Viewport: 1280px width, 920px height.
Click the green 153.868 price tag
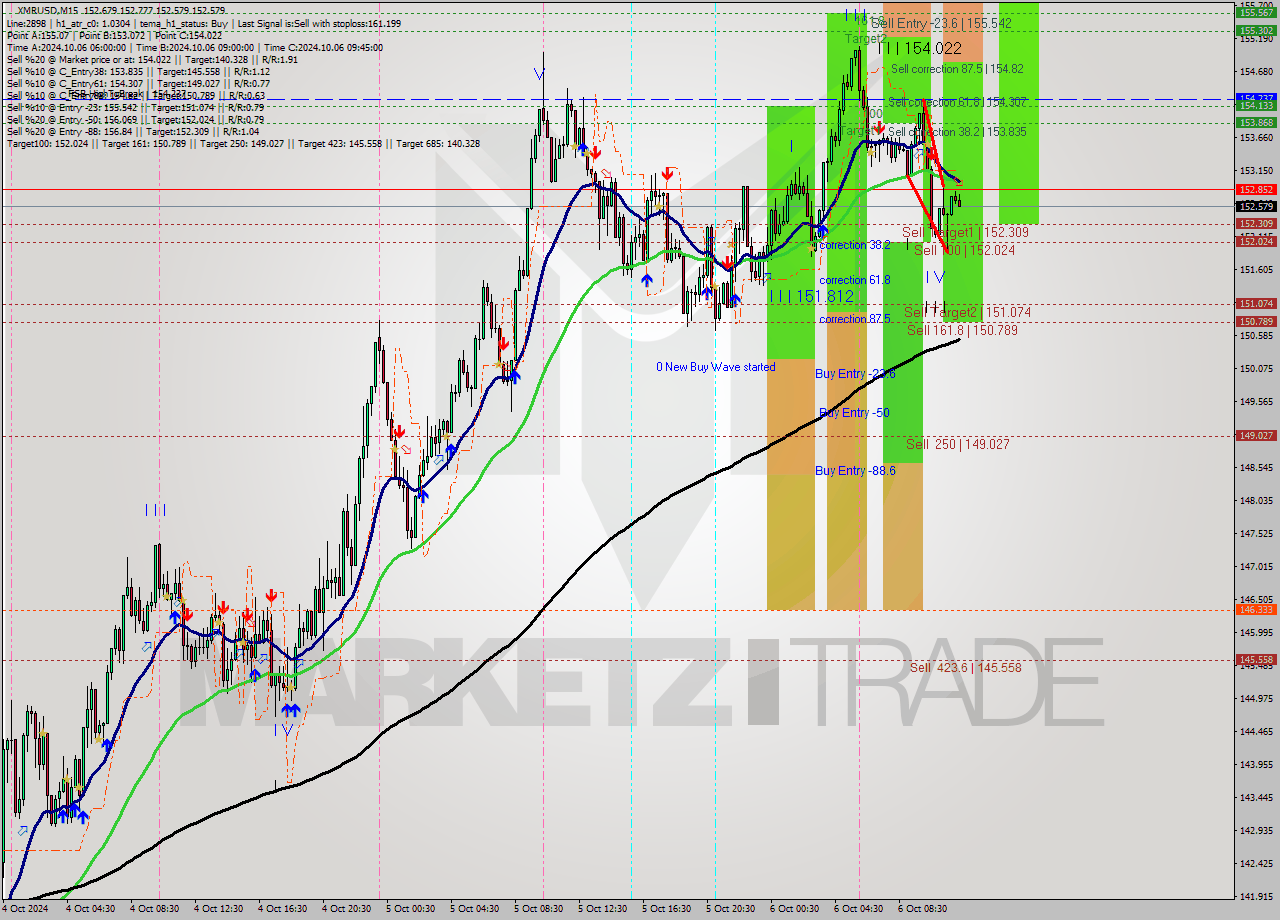pos(1257,122)
